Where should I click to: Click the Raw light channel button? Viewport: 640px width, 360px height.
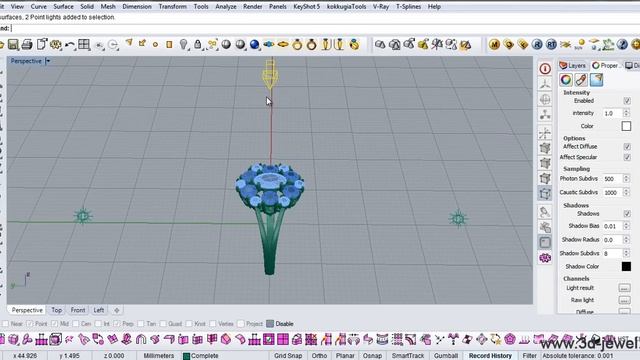624,300
